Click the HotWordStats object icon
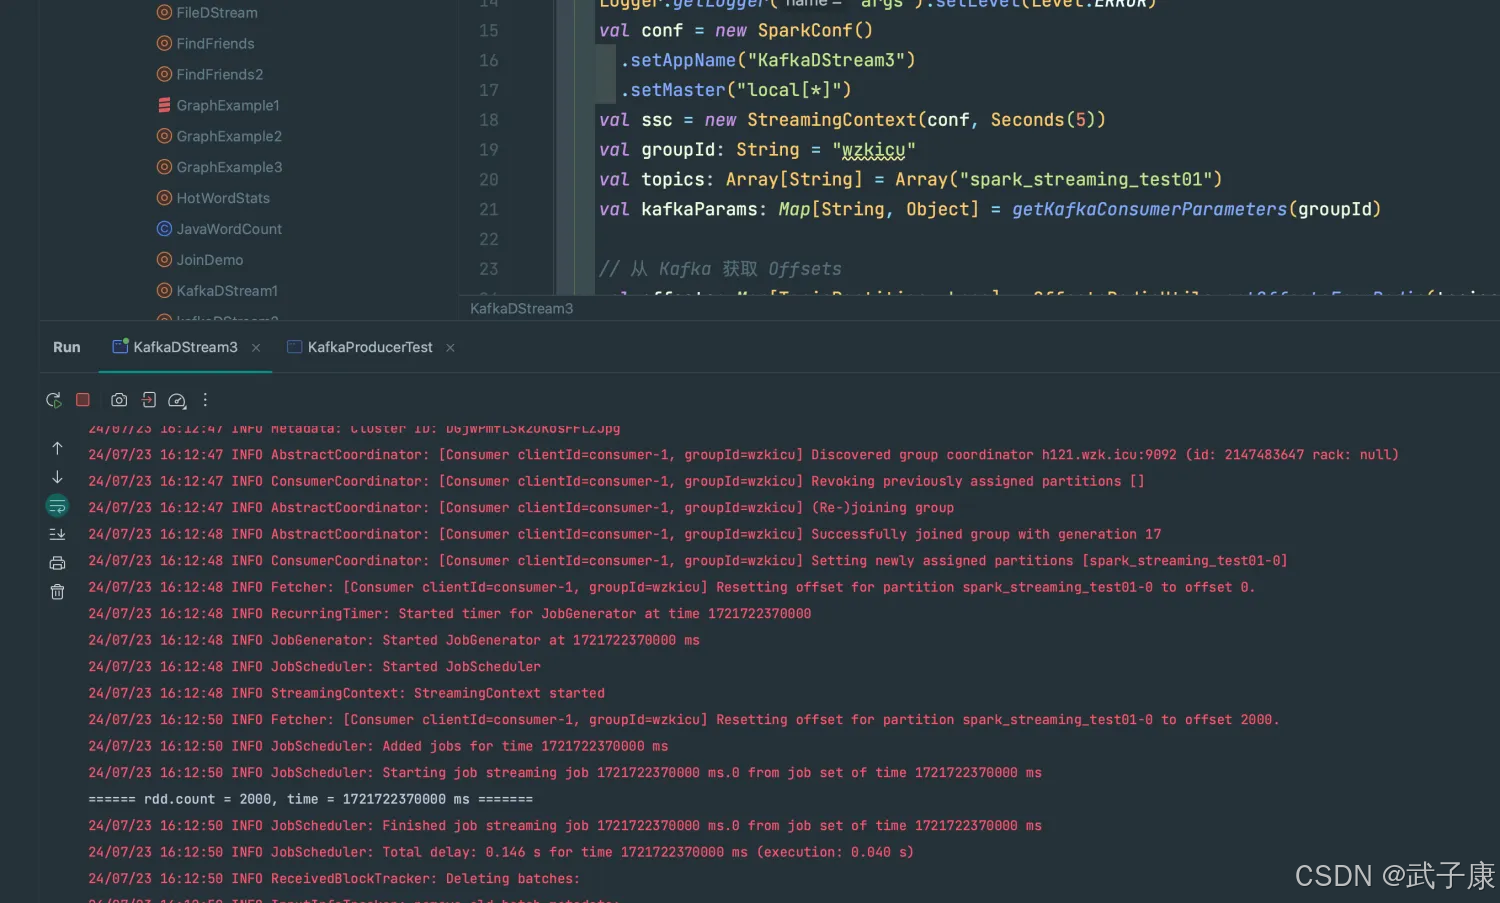 click(x=164, y=198)
